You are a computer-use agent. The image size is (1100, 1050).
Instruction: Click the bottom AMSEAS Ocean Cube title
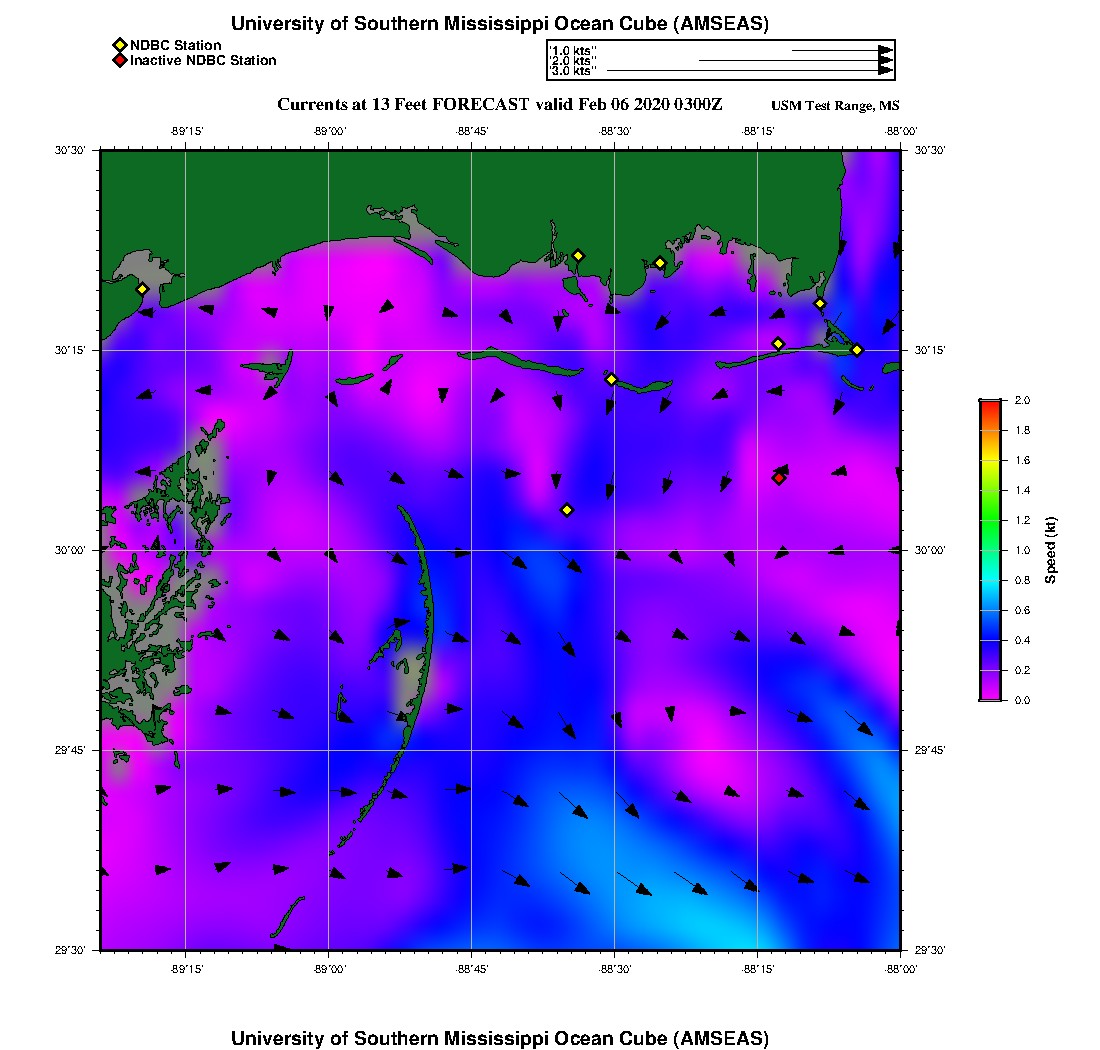(x=499, y=1037)
